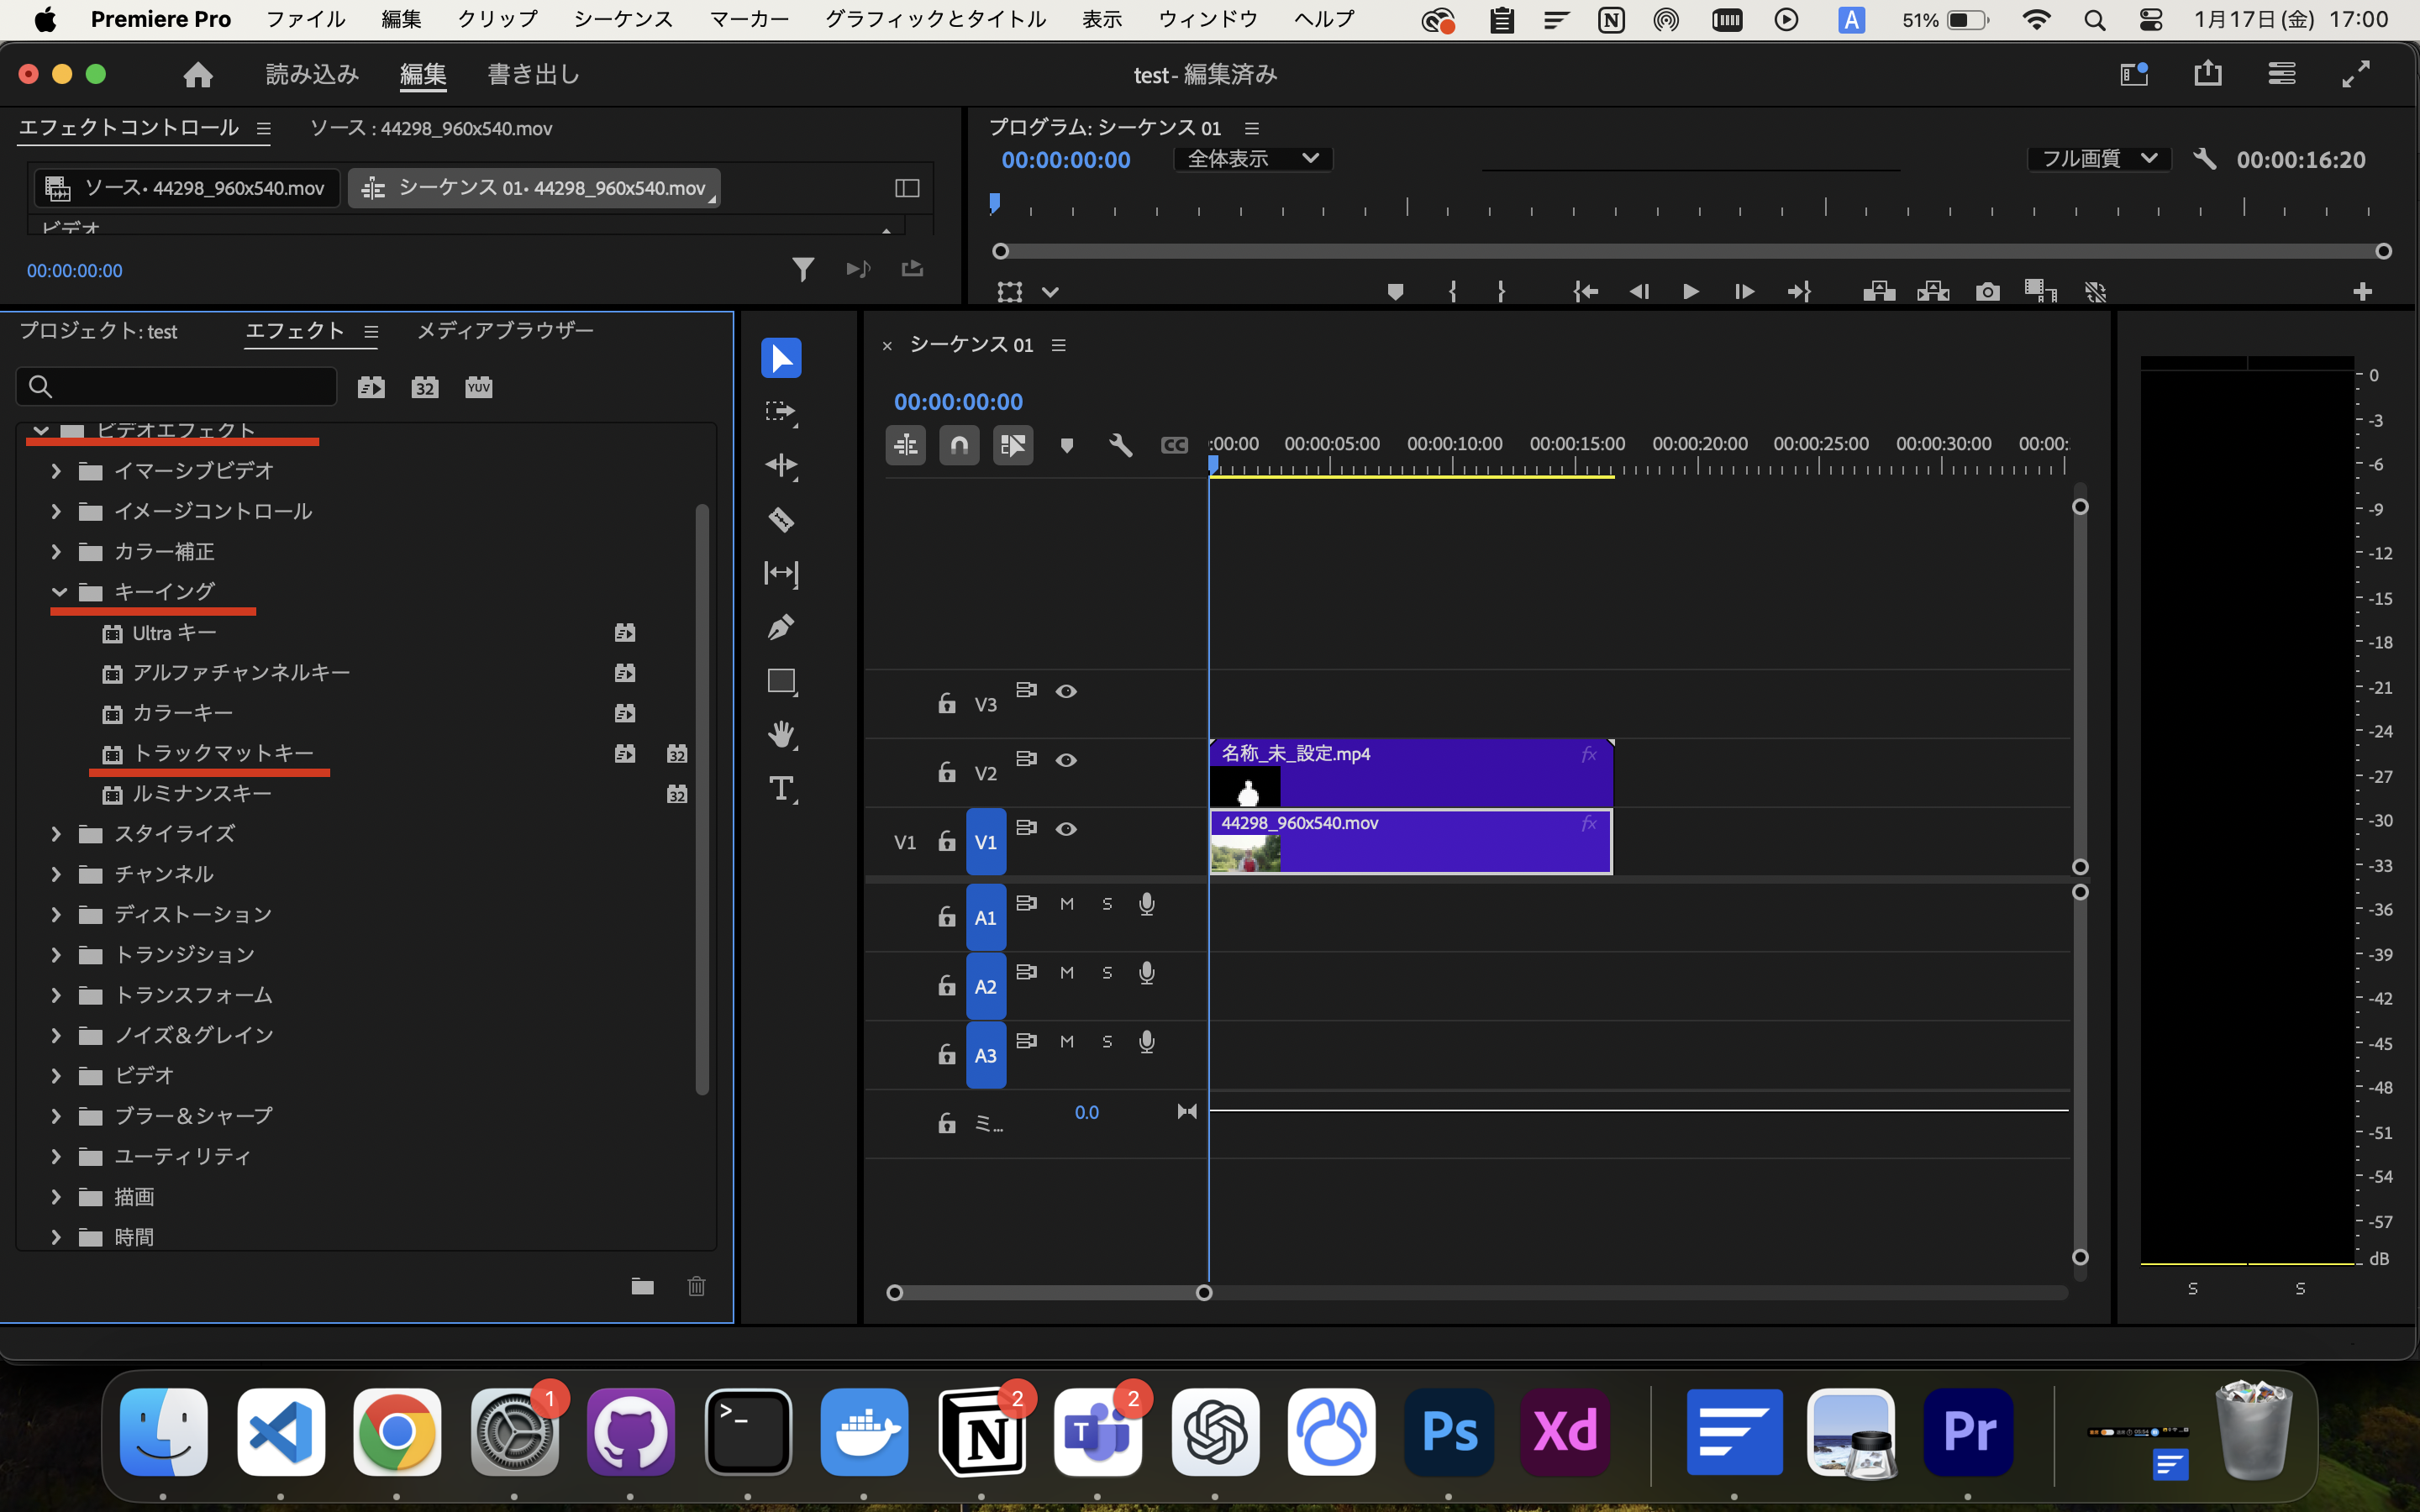
Task: Click the Quick Export share icon
Action: click(x=2207, y=73)
